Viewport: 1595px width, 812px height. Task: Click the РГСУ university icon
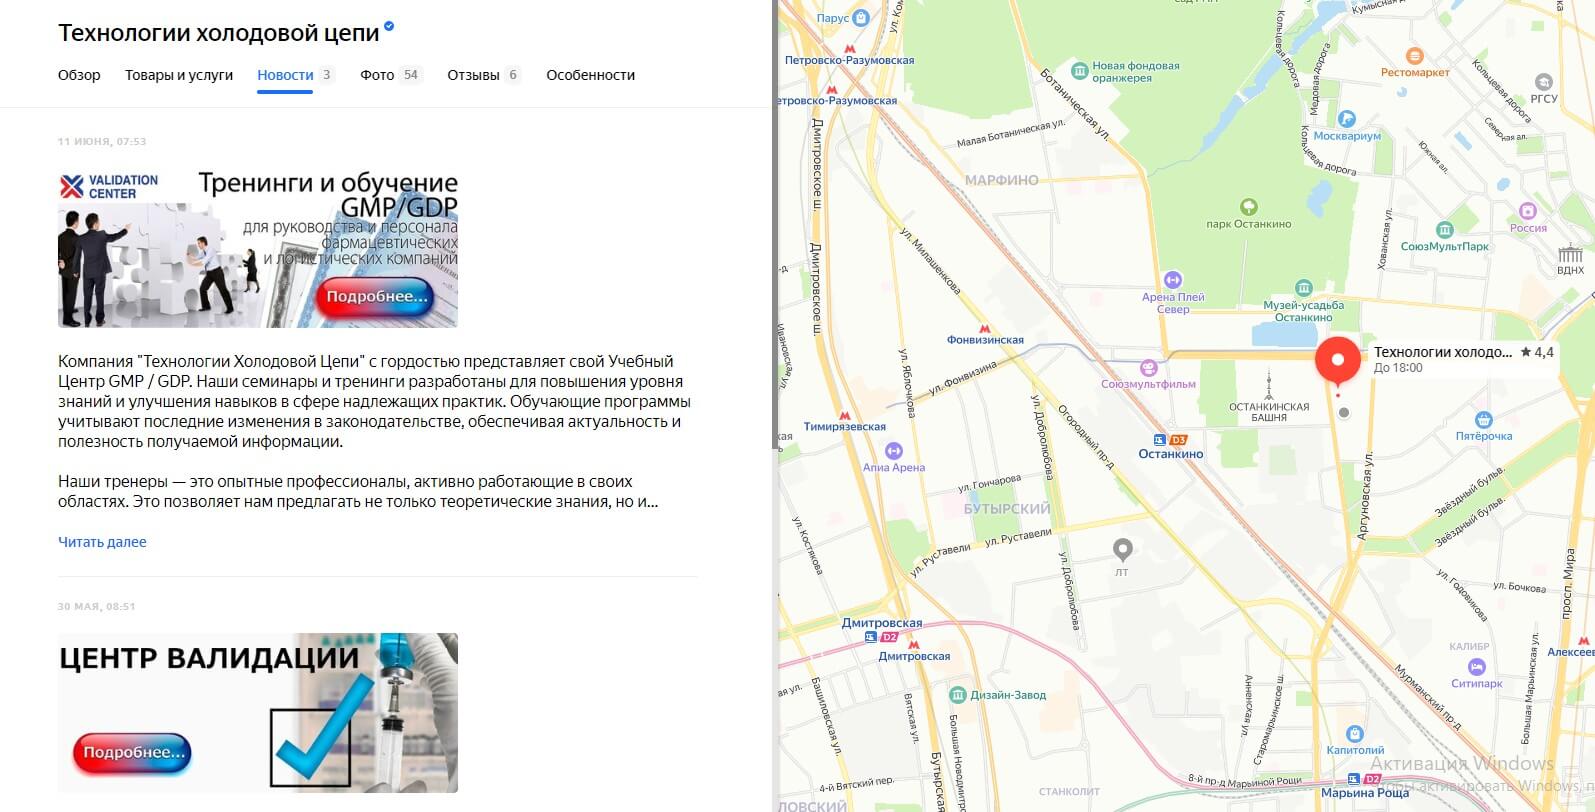[x=1543, y=82]
